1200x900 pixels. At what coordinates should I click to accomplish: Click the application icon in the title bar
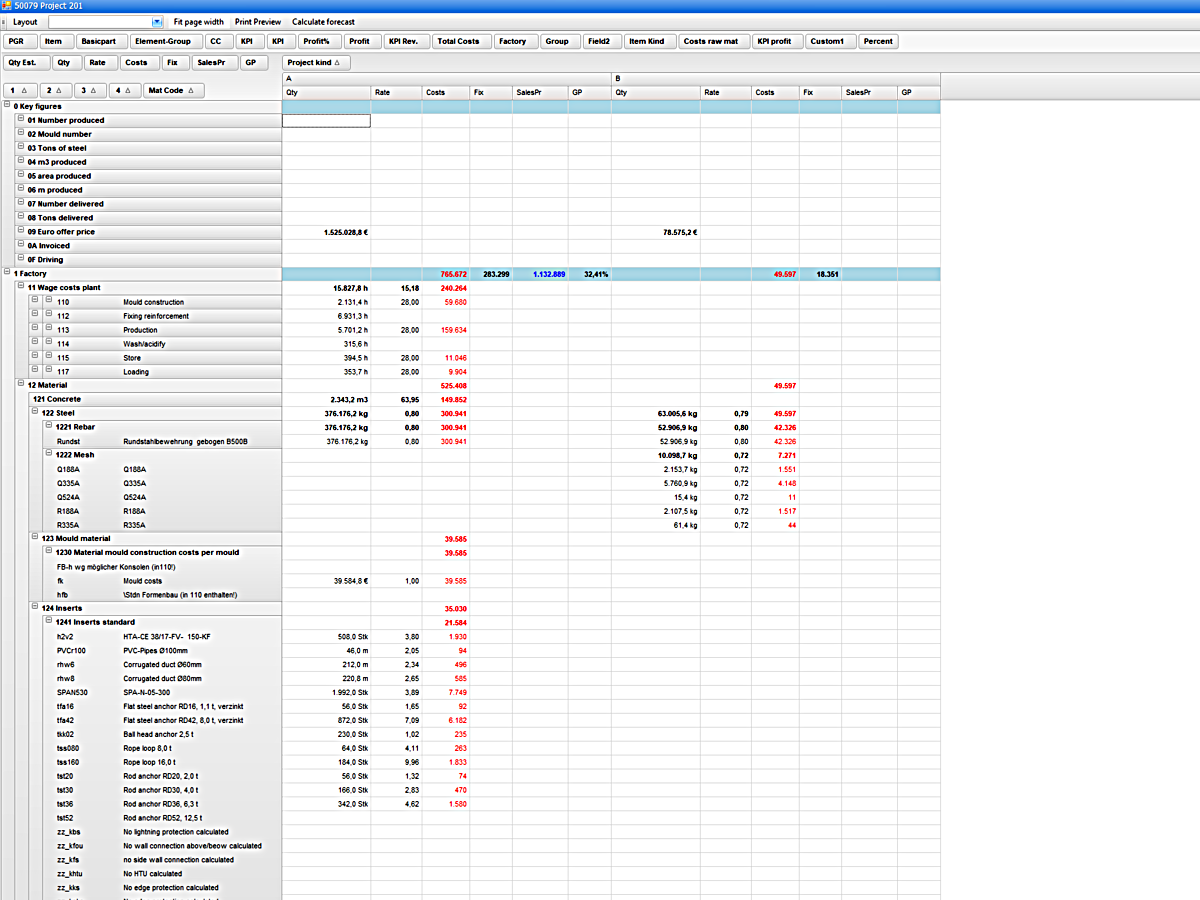pos(8,6)
